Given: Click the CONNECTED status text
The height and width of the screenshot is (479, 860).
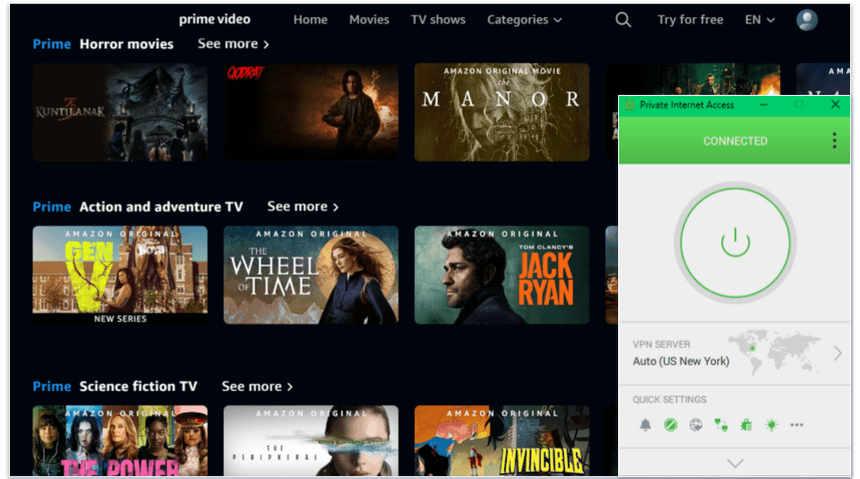Looking at the screenshot, I should tap(735, 141).
